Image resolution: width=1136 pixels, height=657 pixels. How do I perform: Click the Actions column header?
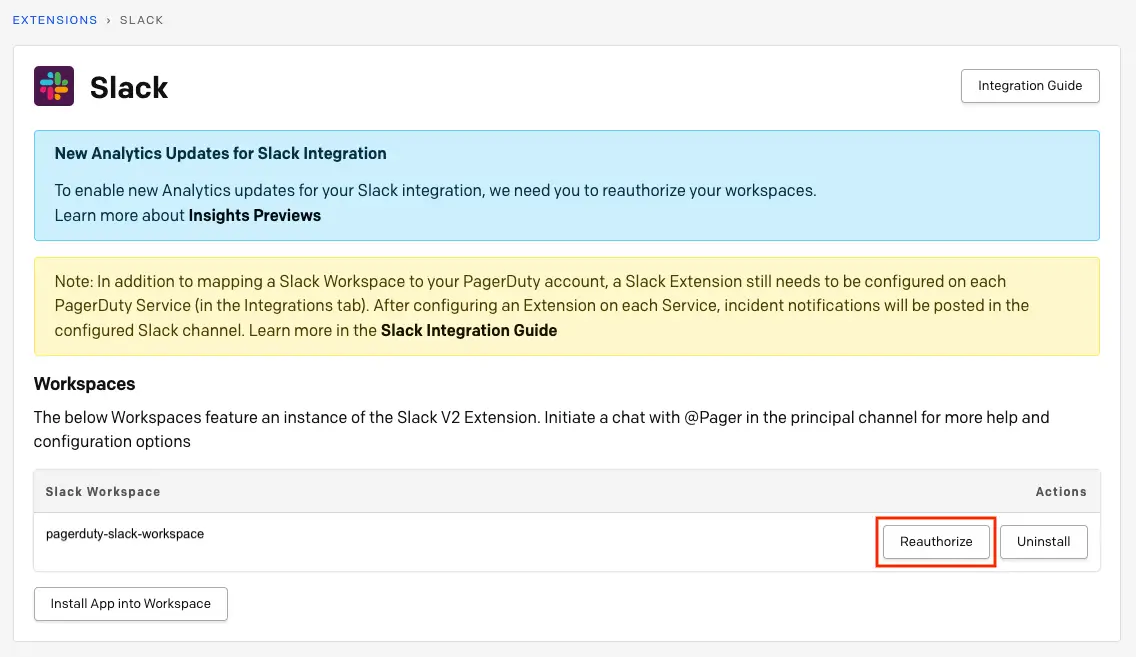[x=1060, y=492]
